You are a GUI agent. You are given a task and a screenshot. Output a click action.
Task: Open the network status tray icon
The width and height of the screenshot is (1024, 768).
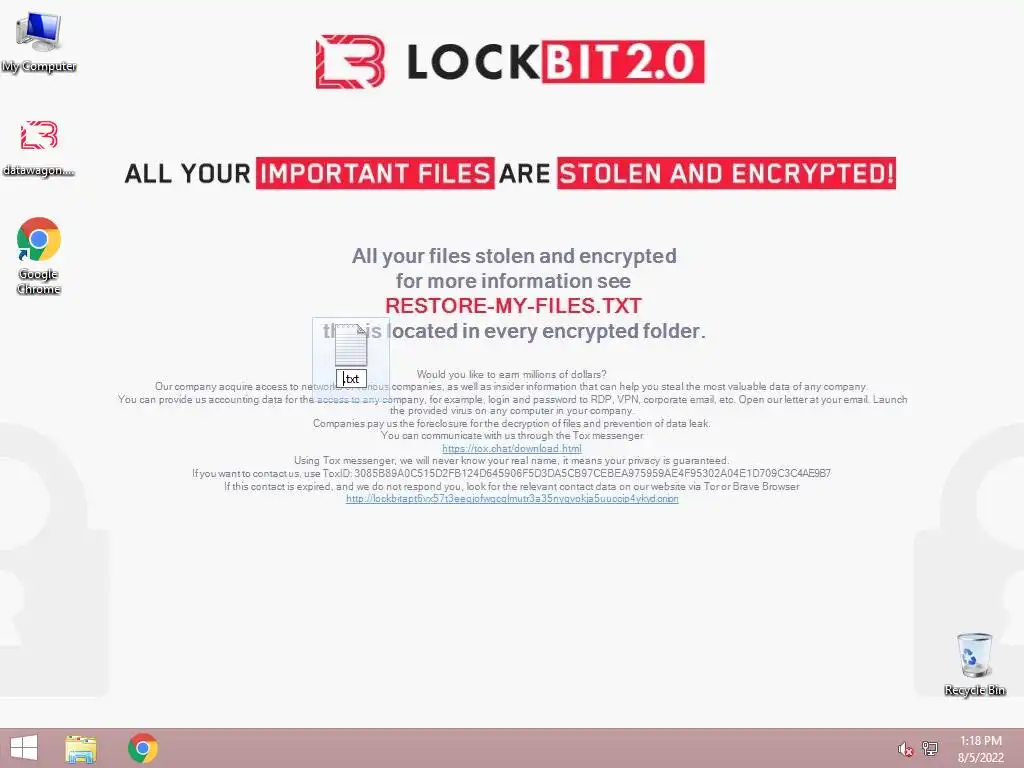[x=929, y=748]
